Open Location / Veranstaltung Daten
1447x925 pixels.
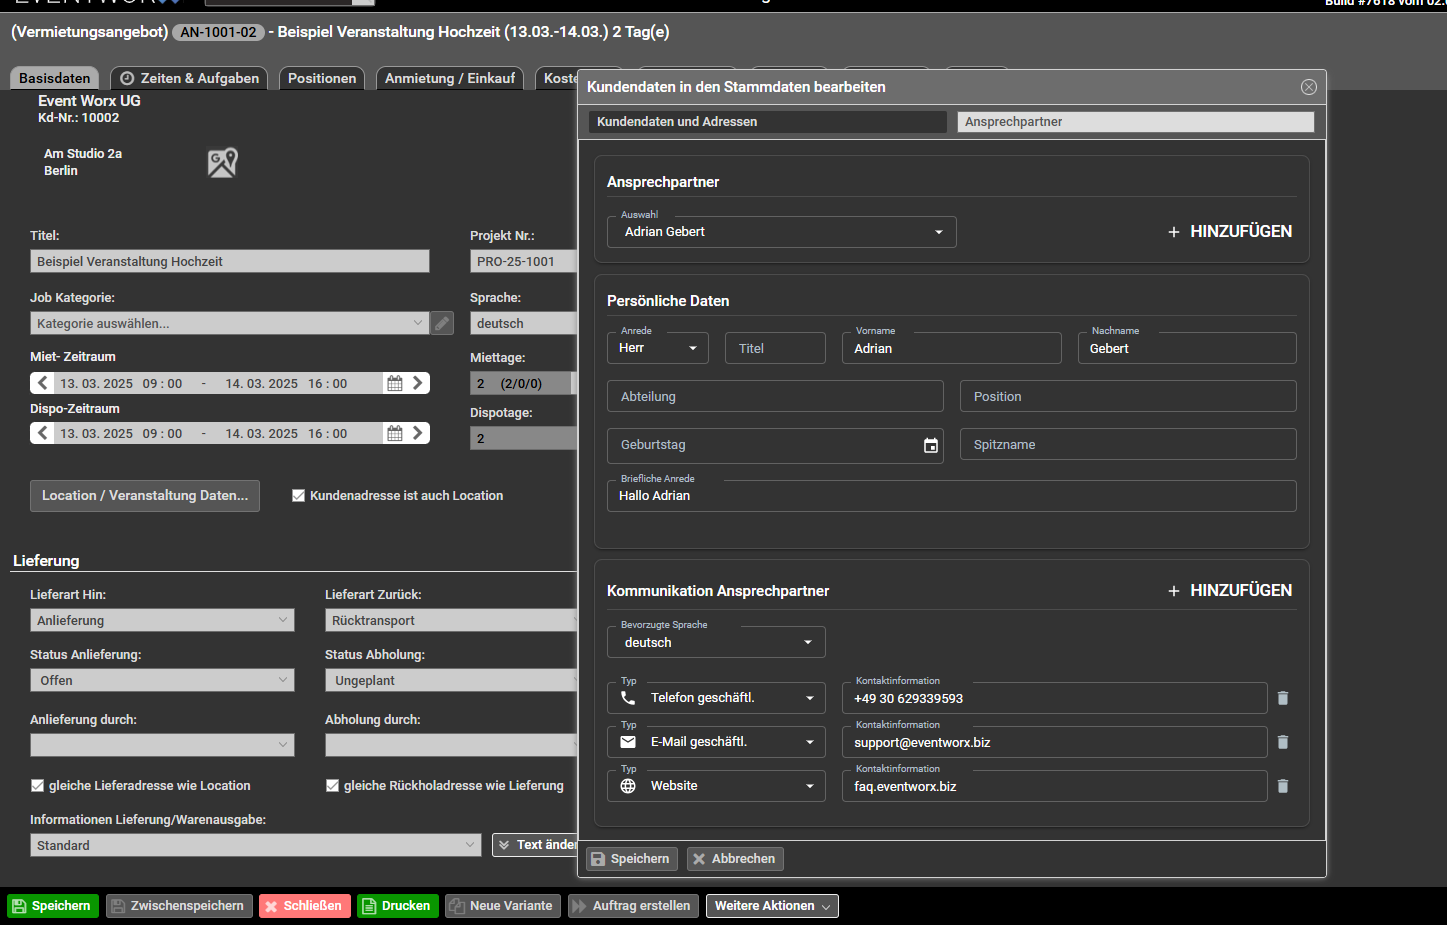(x=145, y=496)
